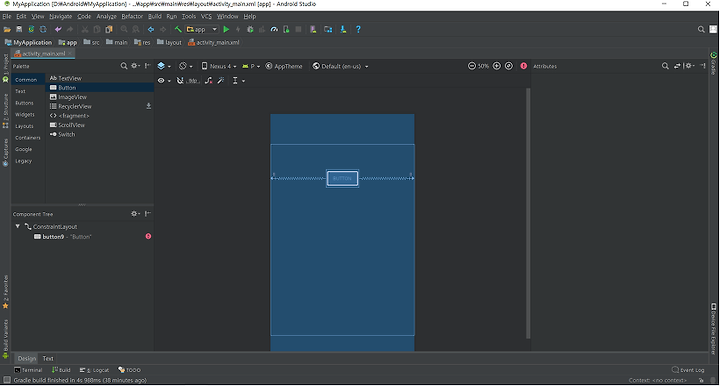Zoom in the design surface
Screen dimensions: 720x386
click(496, 66)
